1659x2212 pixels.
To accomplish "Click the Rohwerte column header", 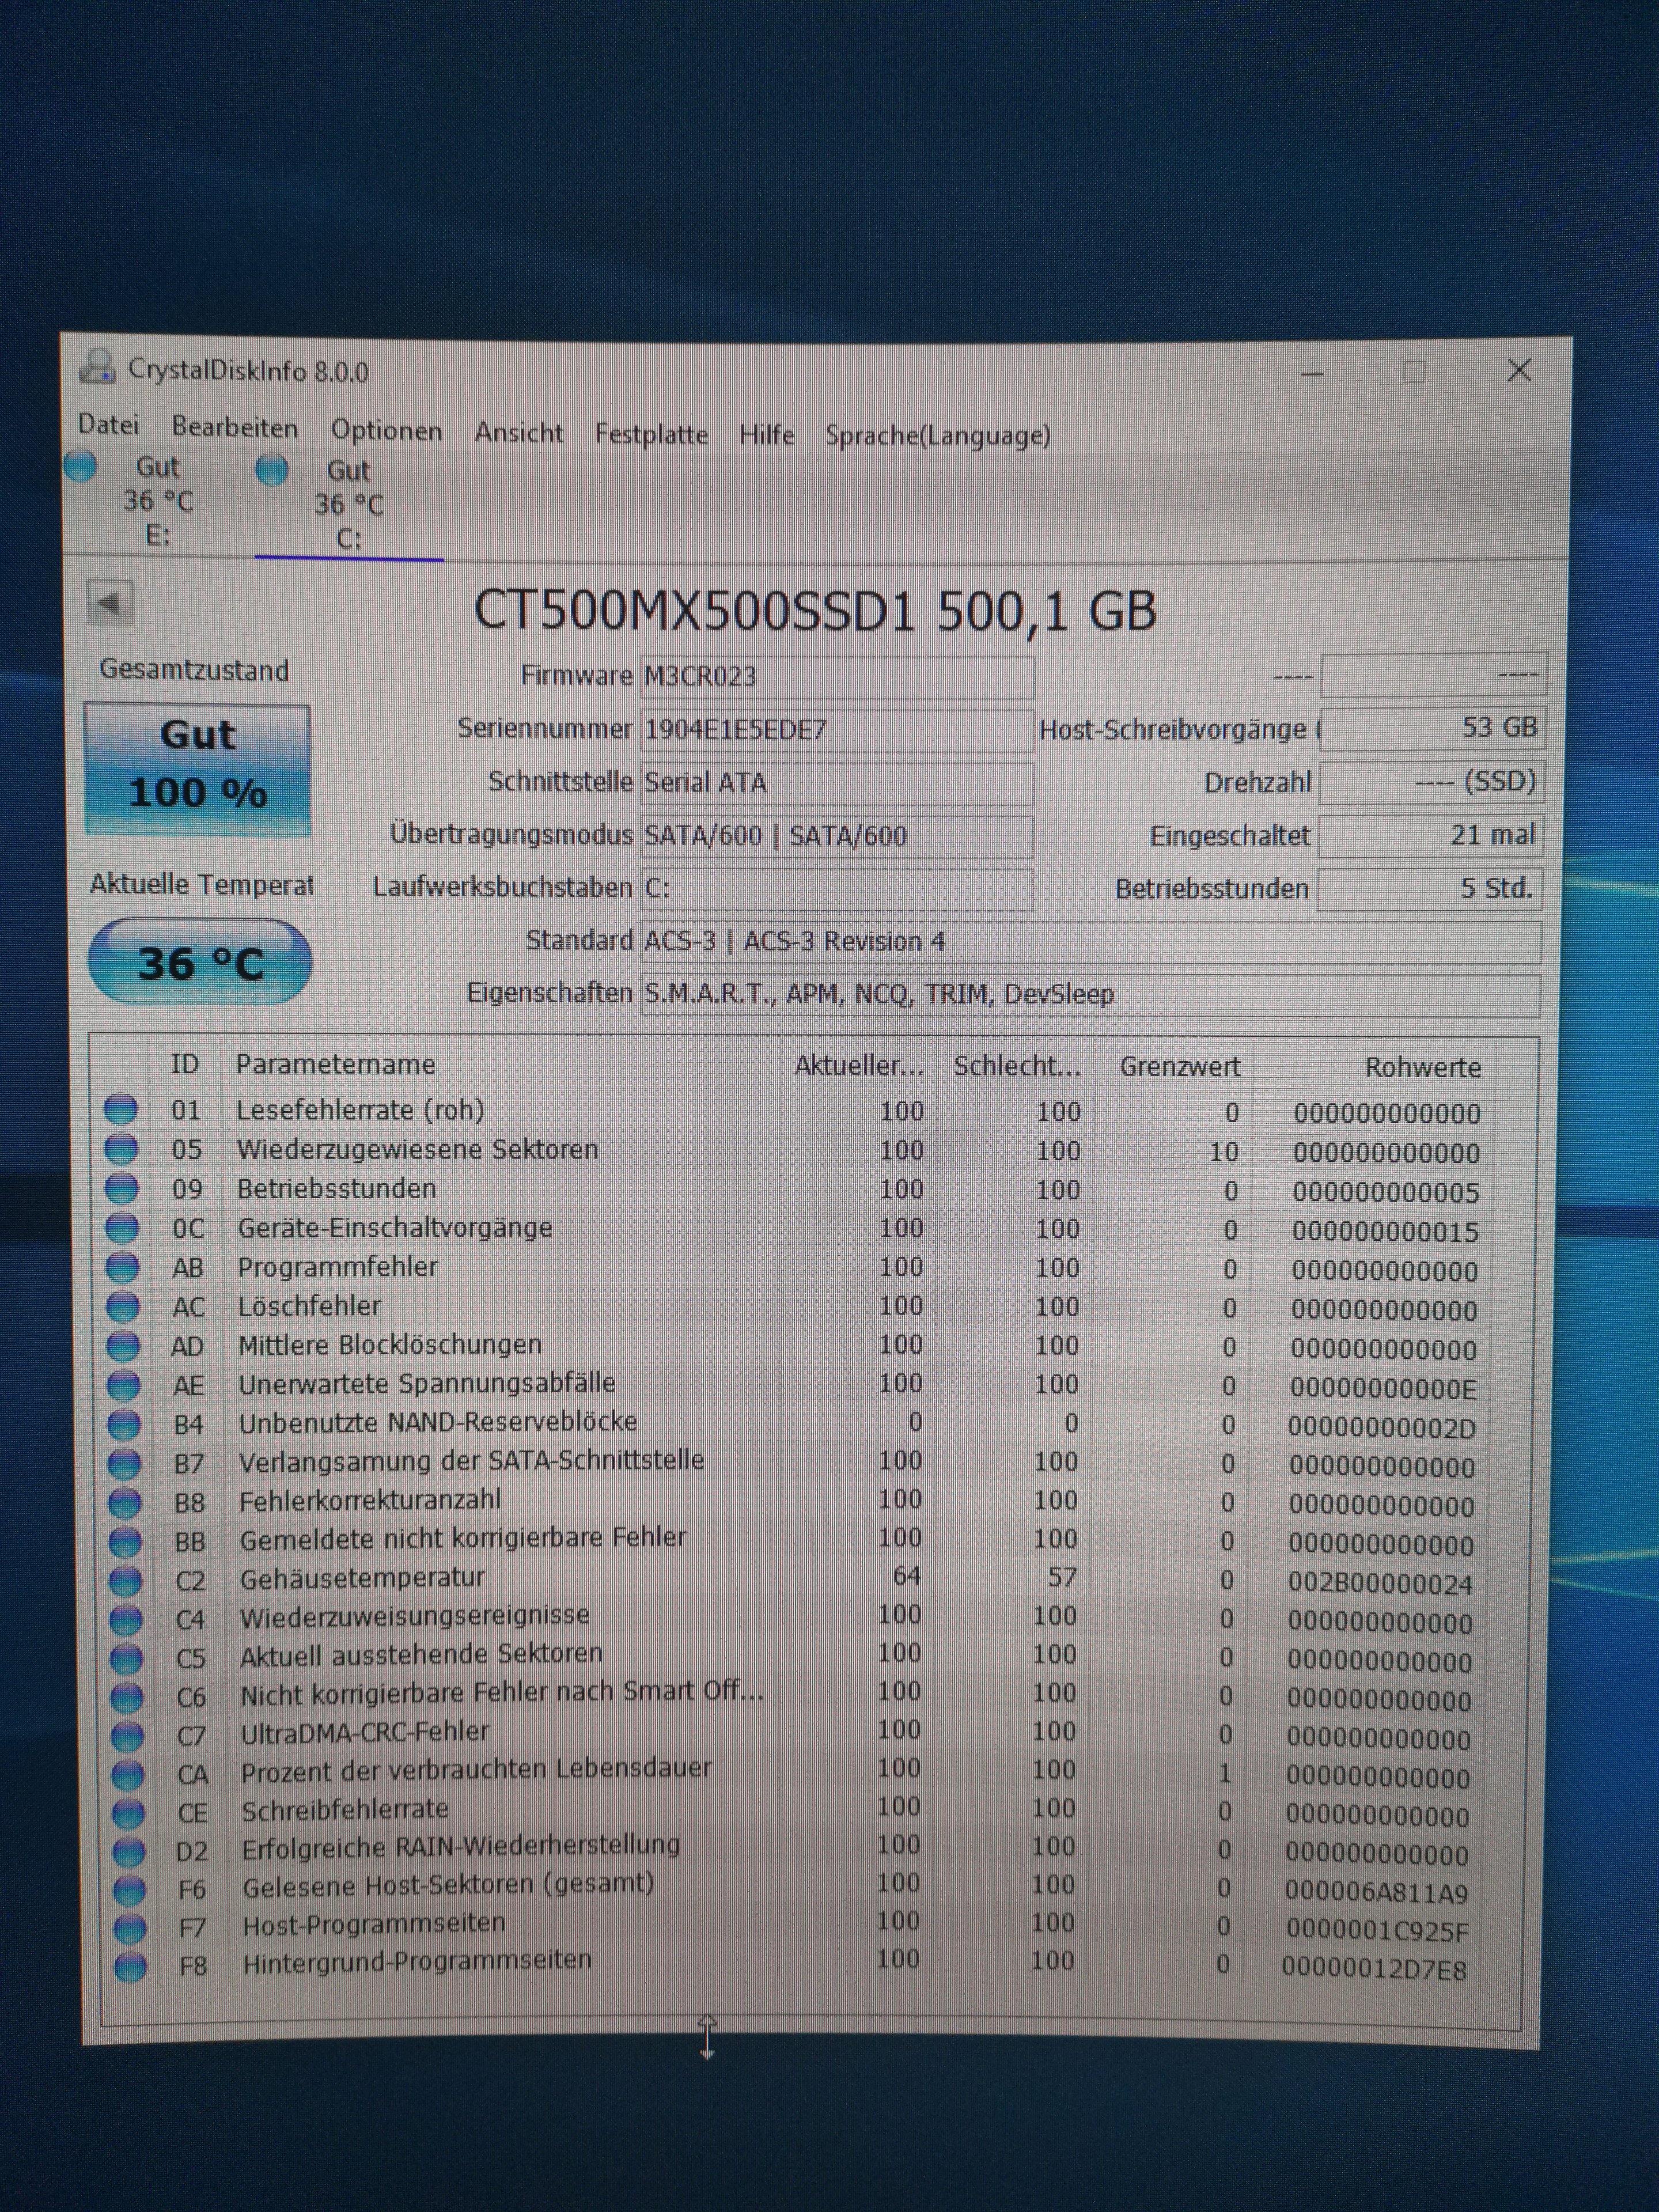I will coord(1422,1068).
